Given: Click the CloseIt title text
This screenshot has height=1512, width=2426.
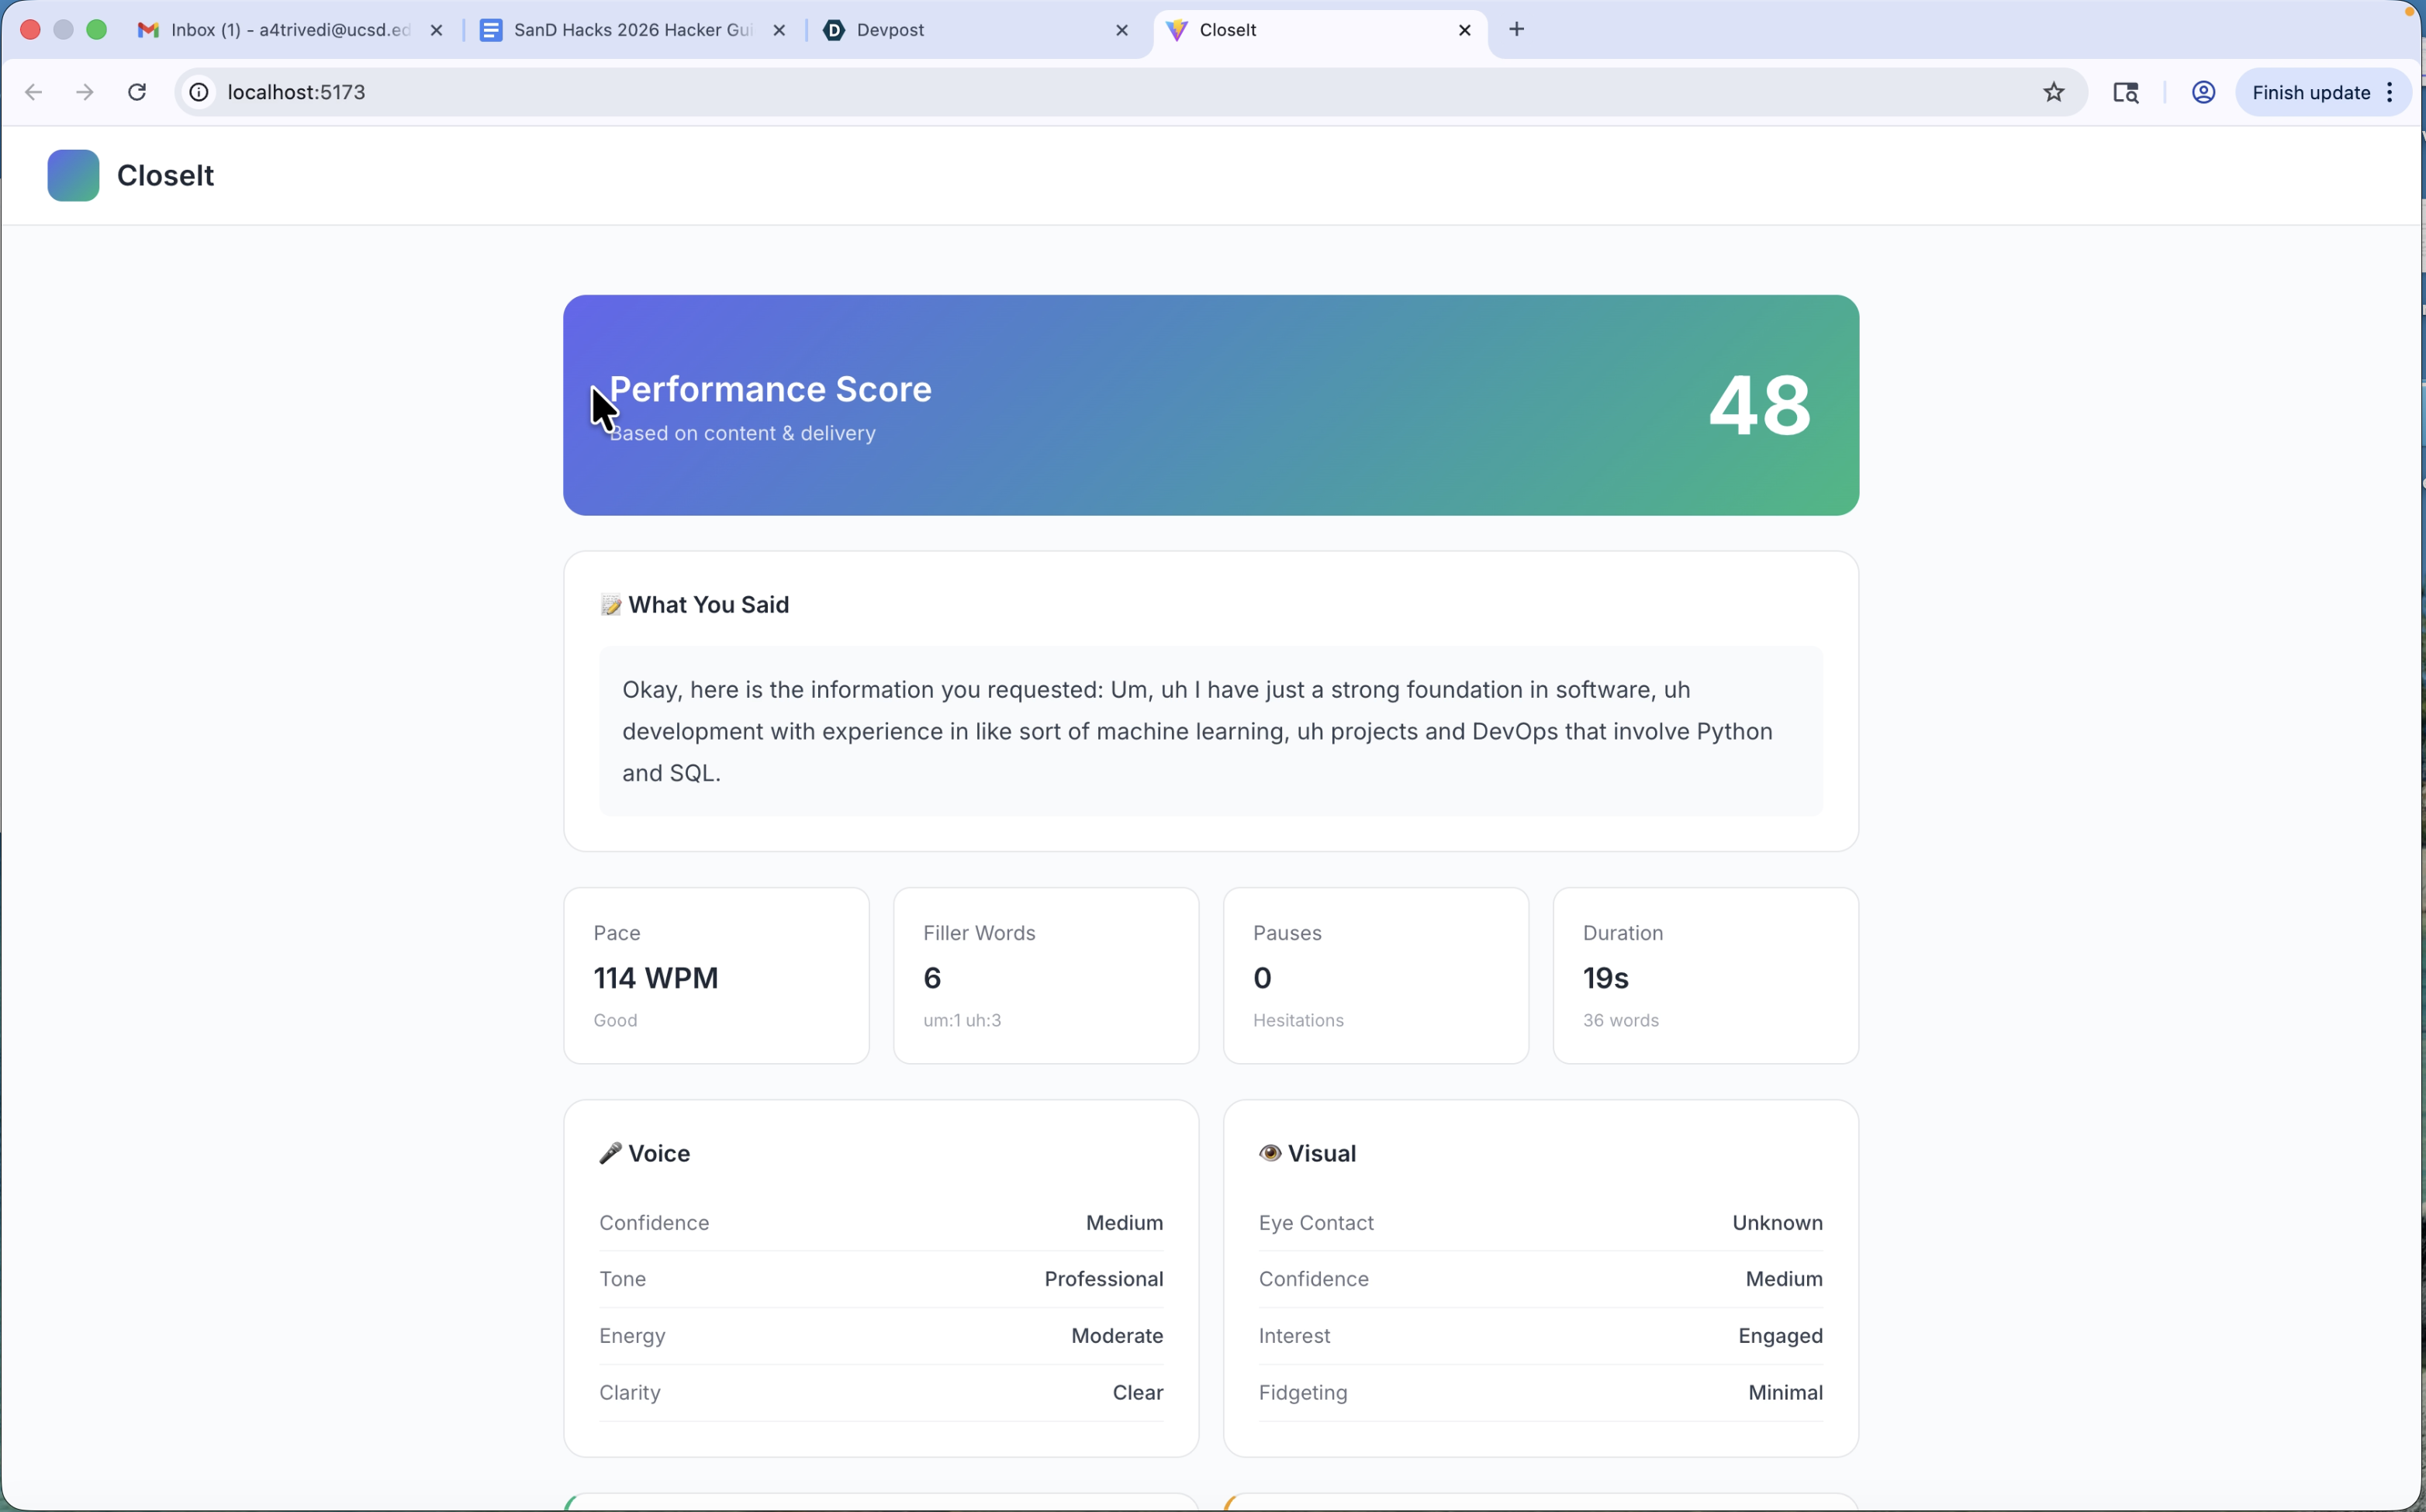Looking at the screenshot, I should 165,175.
